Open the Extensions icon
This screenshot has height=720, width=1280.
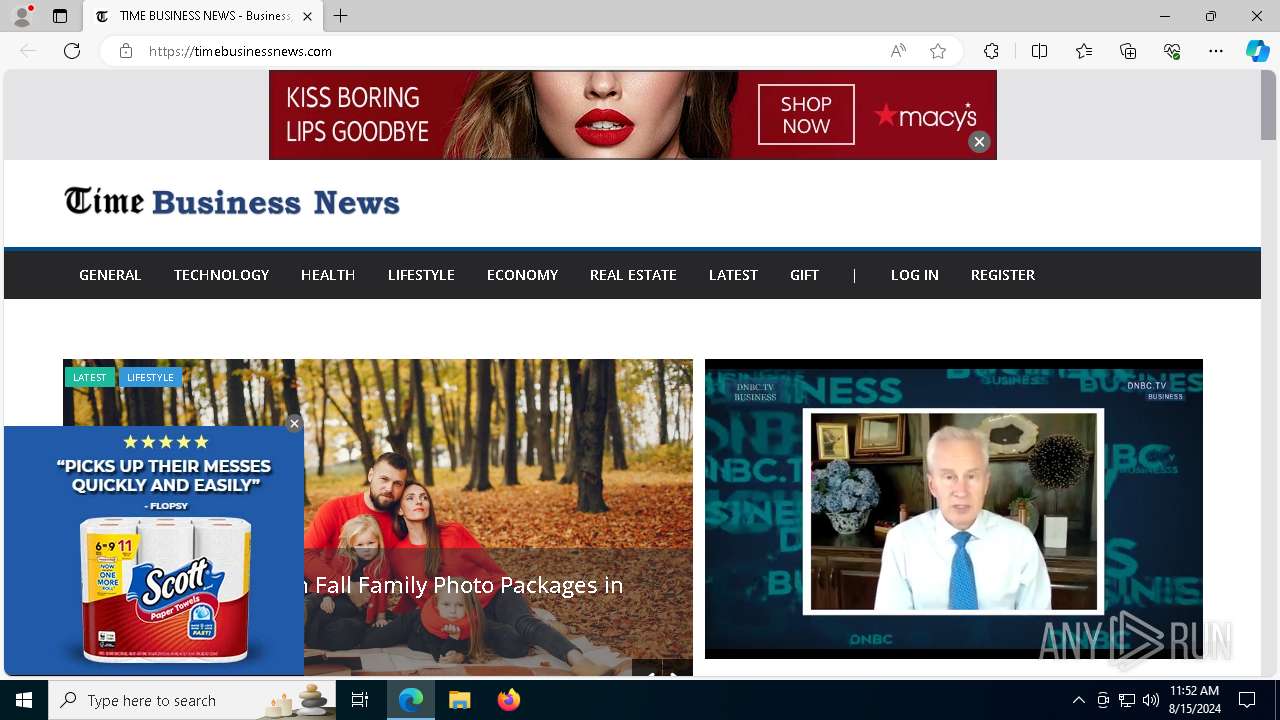tap(991, 51)
